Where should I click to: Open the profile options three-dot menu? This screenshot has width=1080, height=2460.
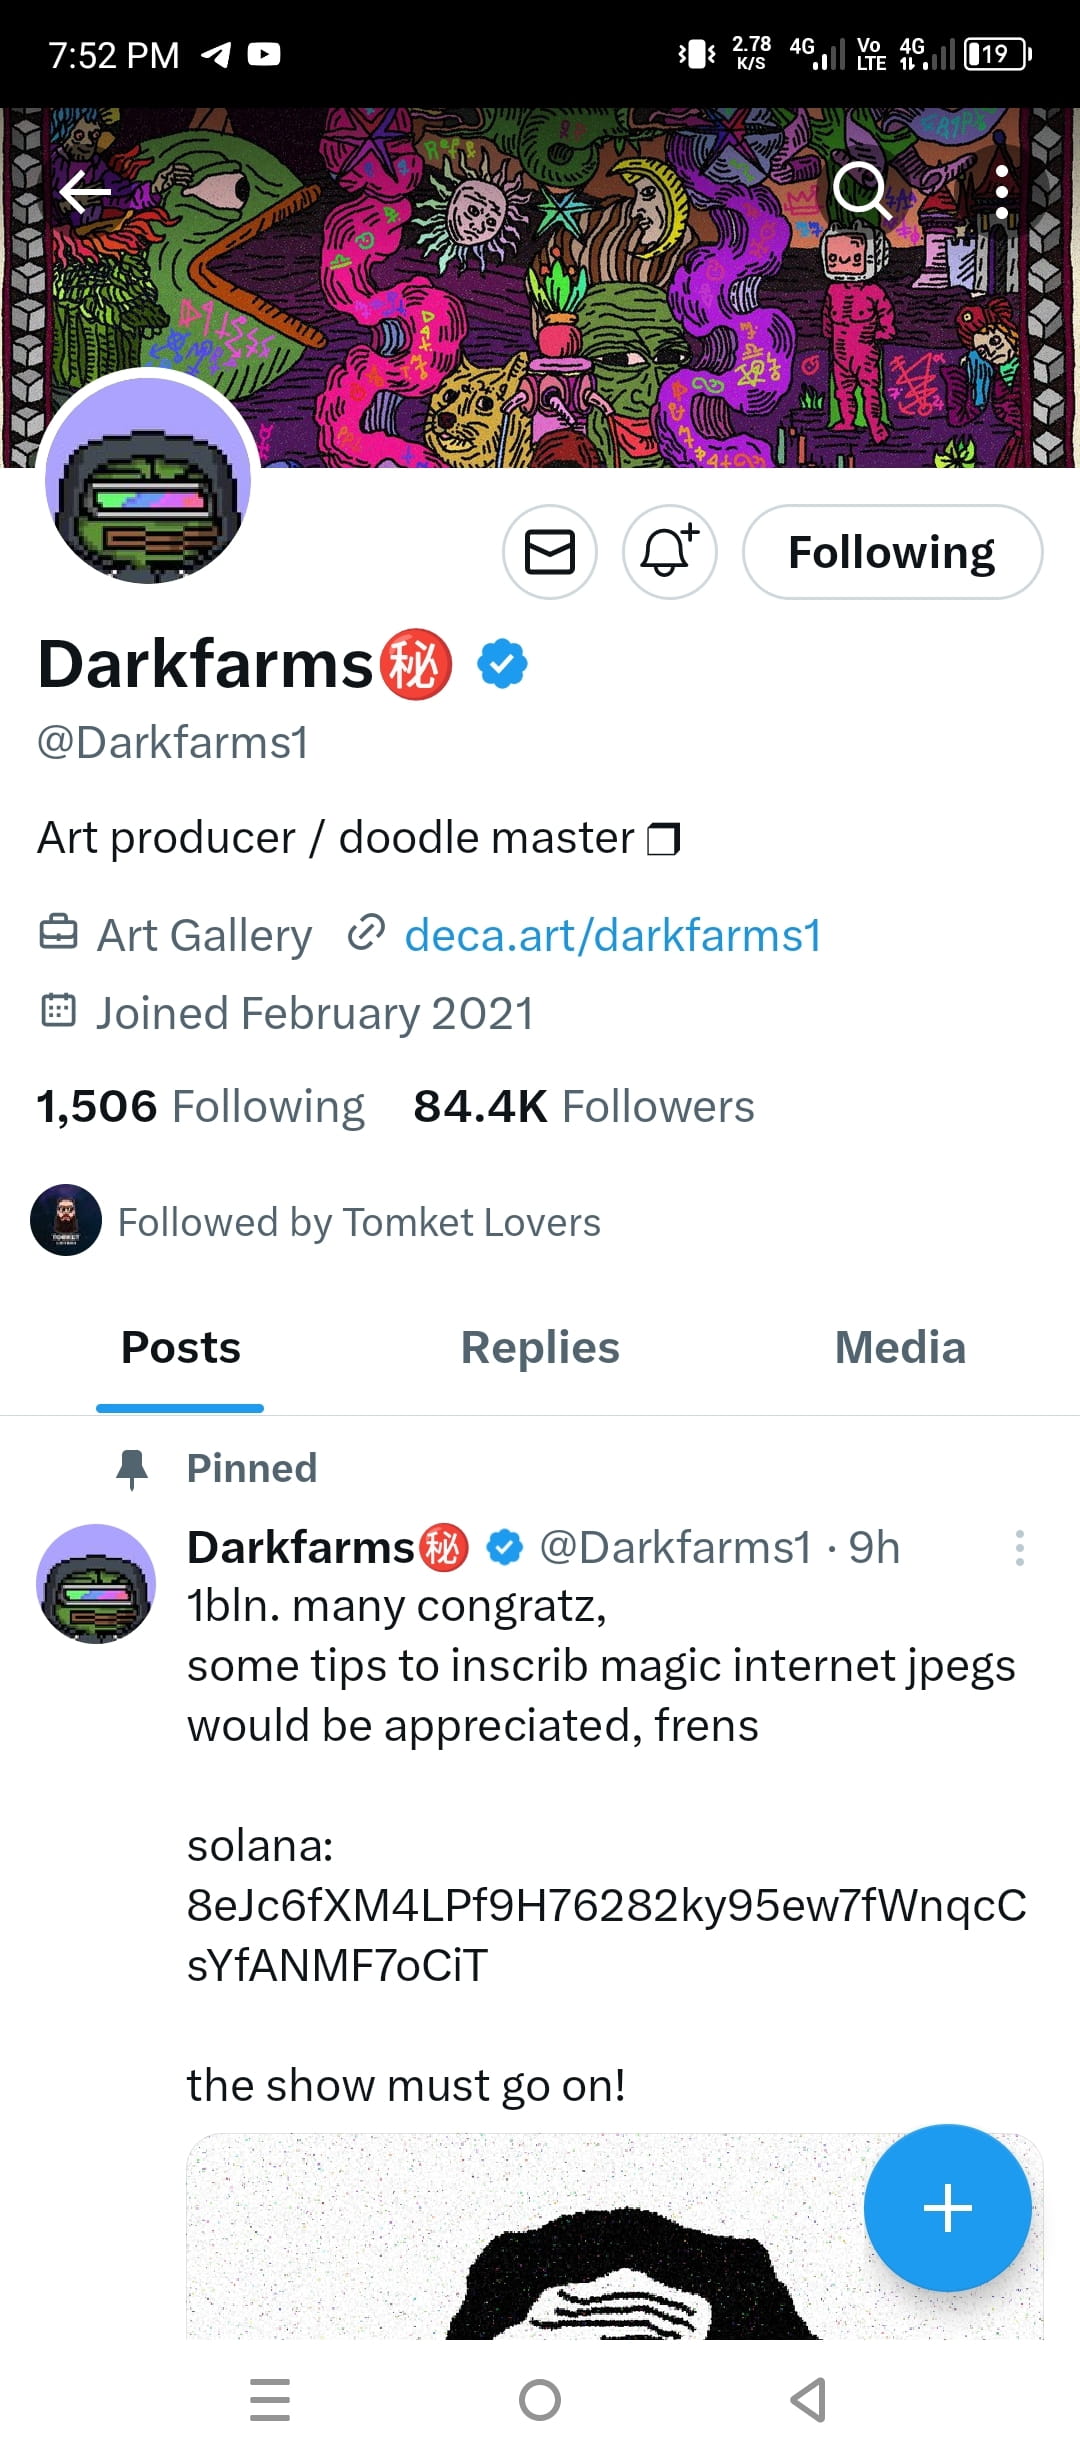coord(1002,191)
